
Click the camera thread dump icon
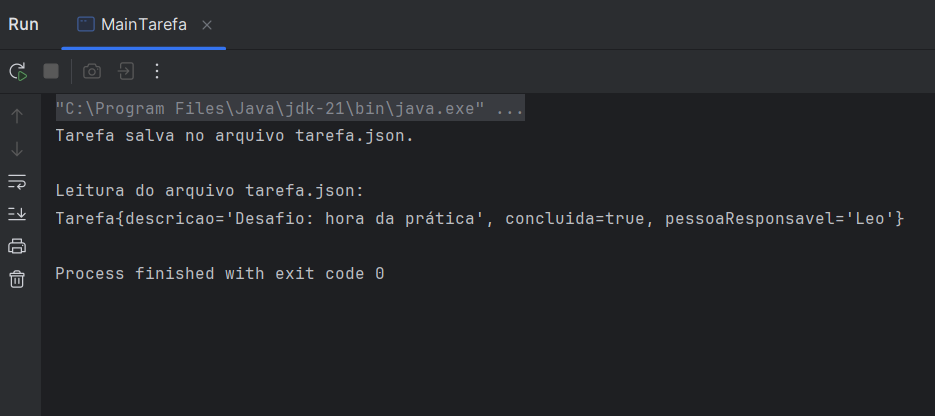[x=91, y=72]
